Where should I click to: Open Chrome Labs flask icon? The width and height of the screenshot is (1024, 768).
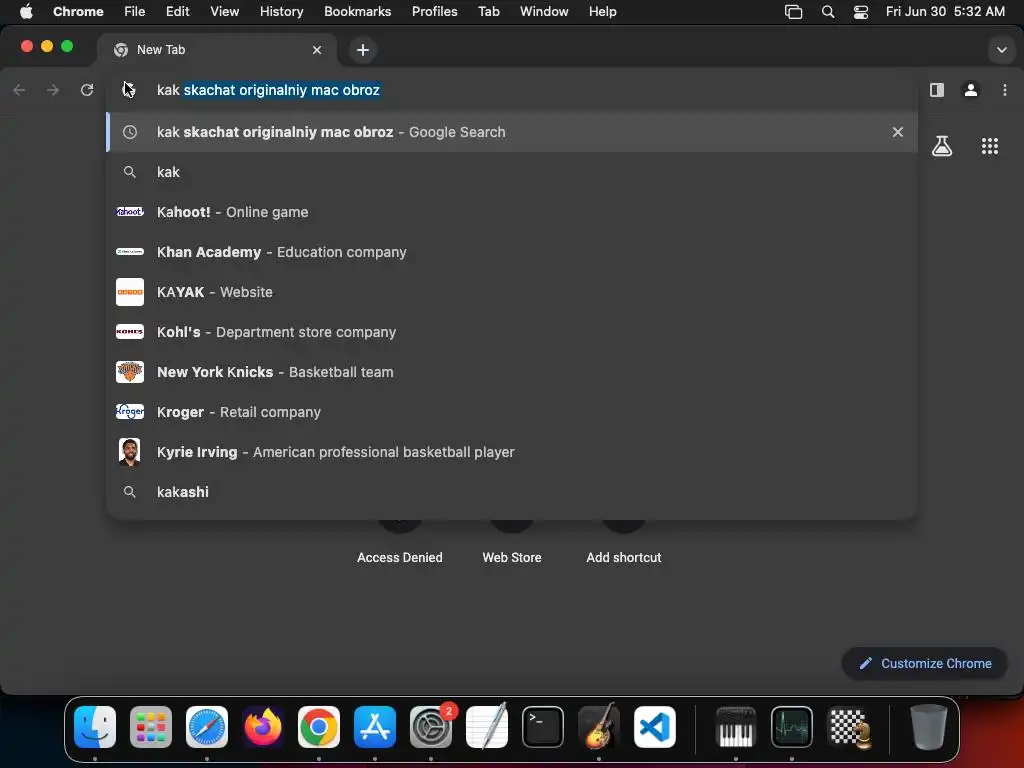click(941, 146)
